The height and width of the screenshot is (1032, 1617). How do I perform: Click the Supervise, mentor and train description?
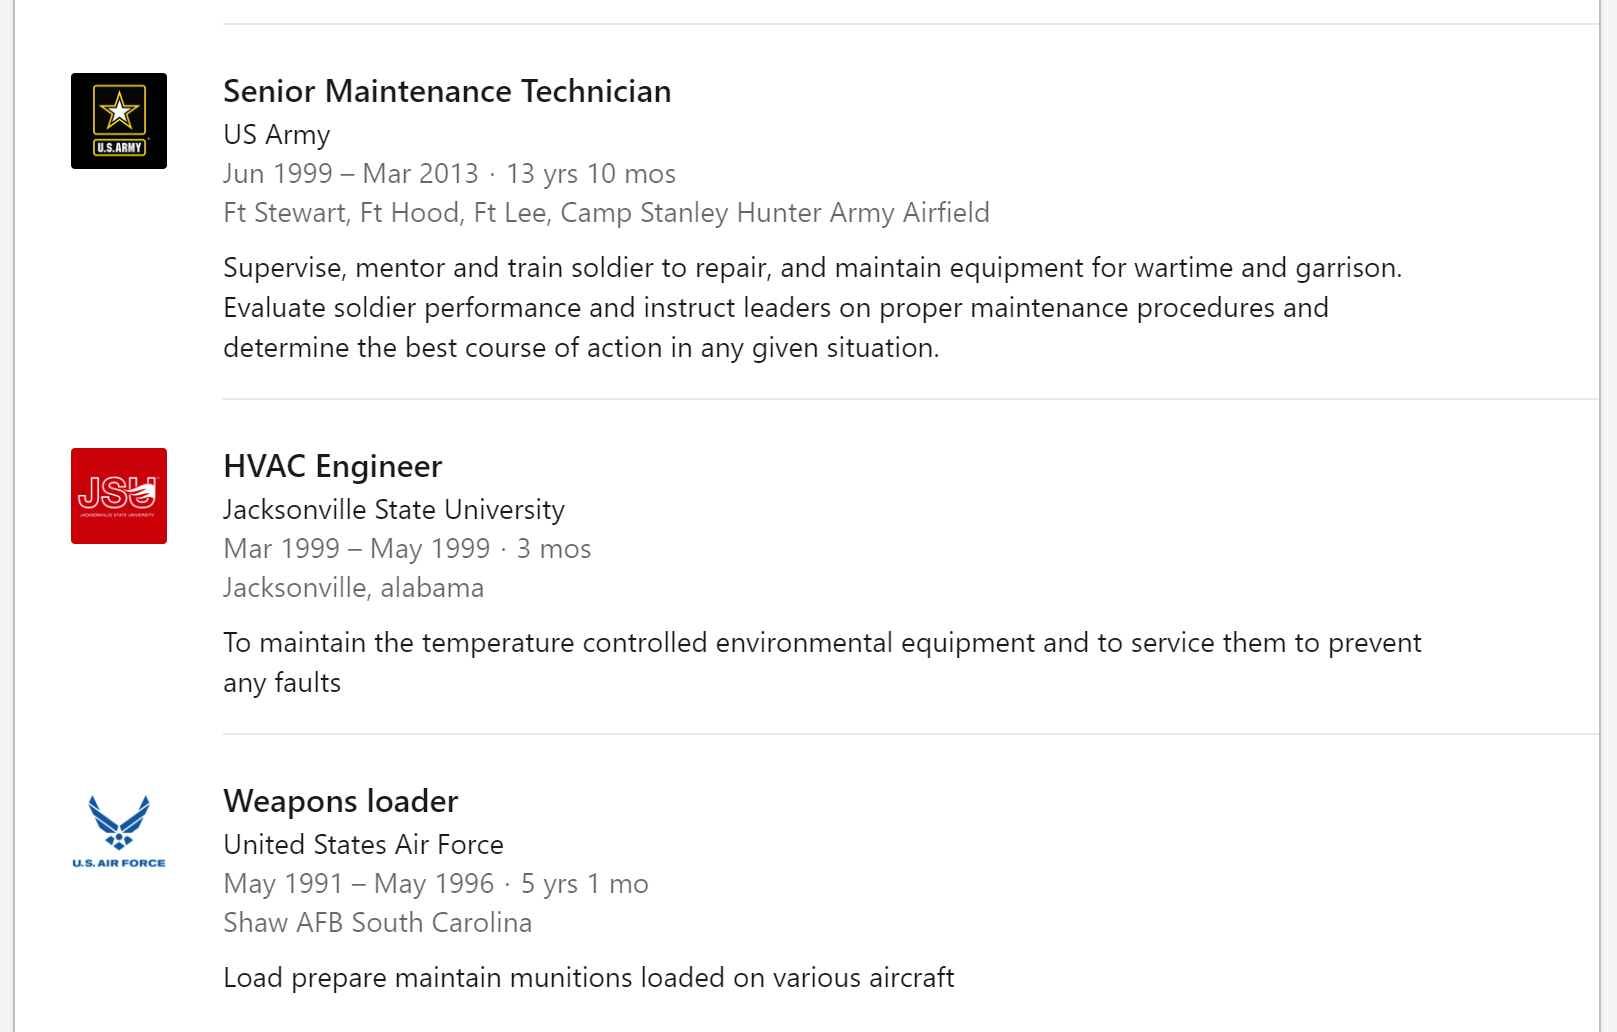(x=812, y=268)
